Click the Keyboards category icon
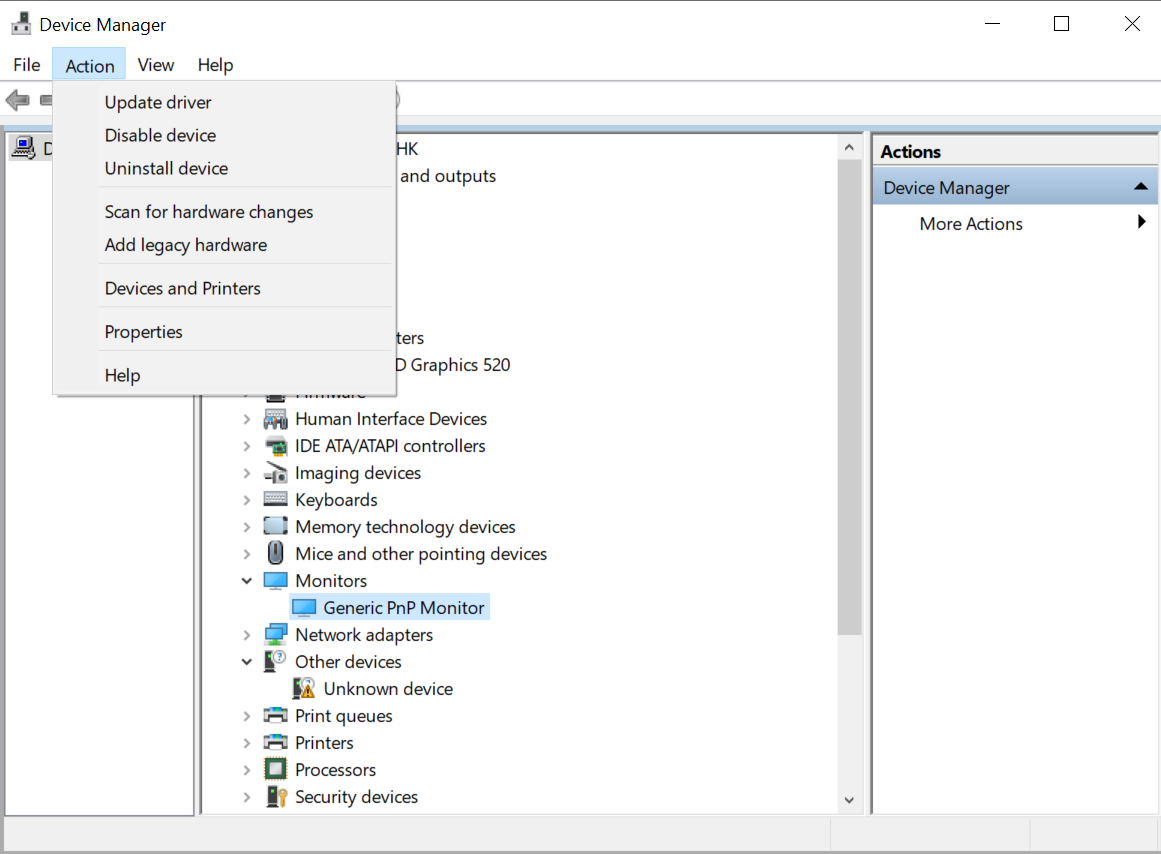 pos(274,499)
